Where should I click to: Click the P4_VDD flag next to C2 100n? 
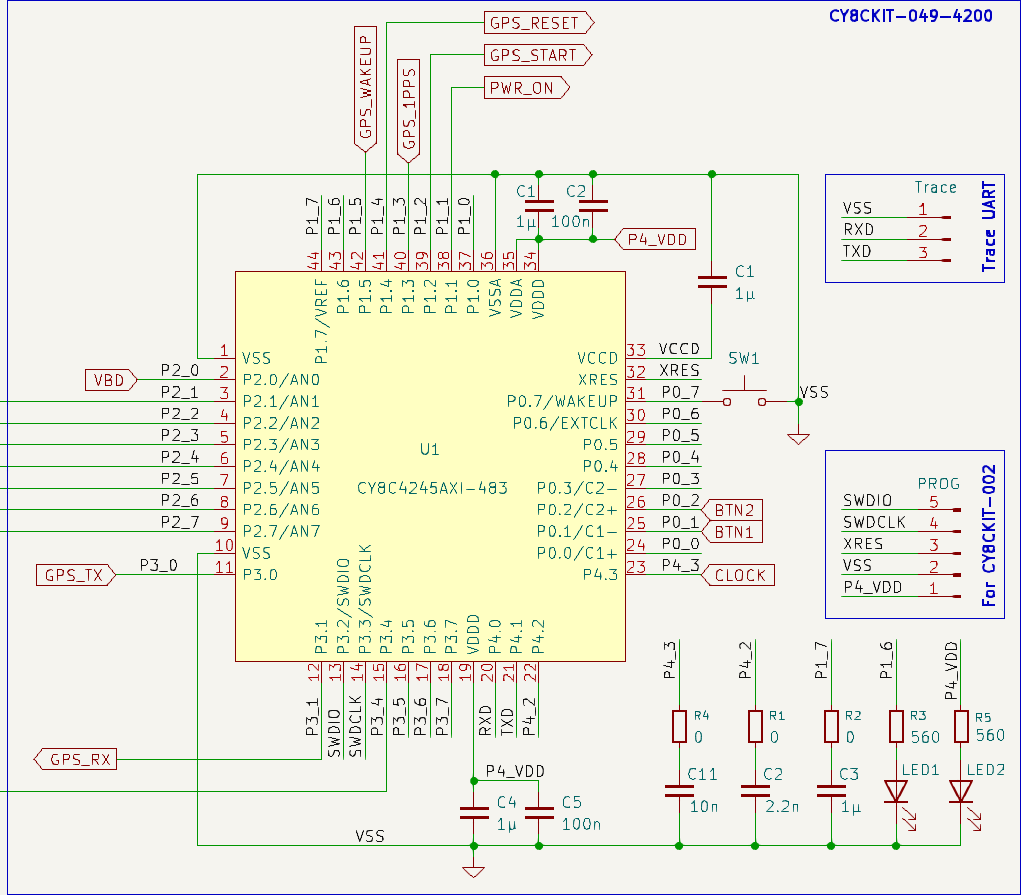tap(655, 240)
